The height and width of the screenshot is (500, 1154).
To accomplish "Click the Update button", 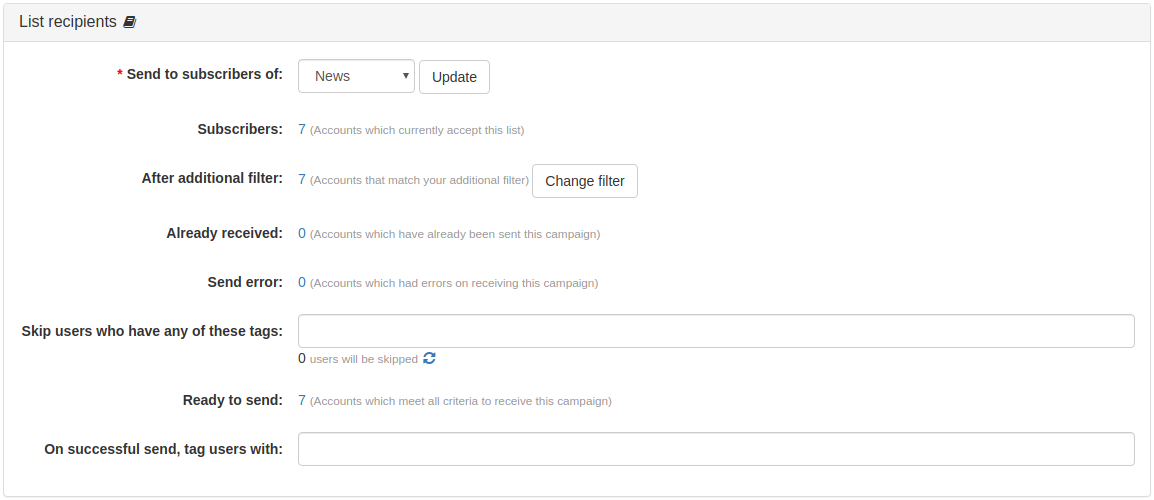I will pos(454,77).
